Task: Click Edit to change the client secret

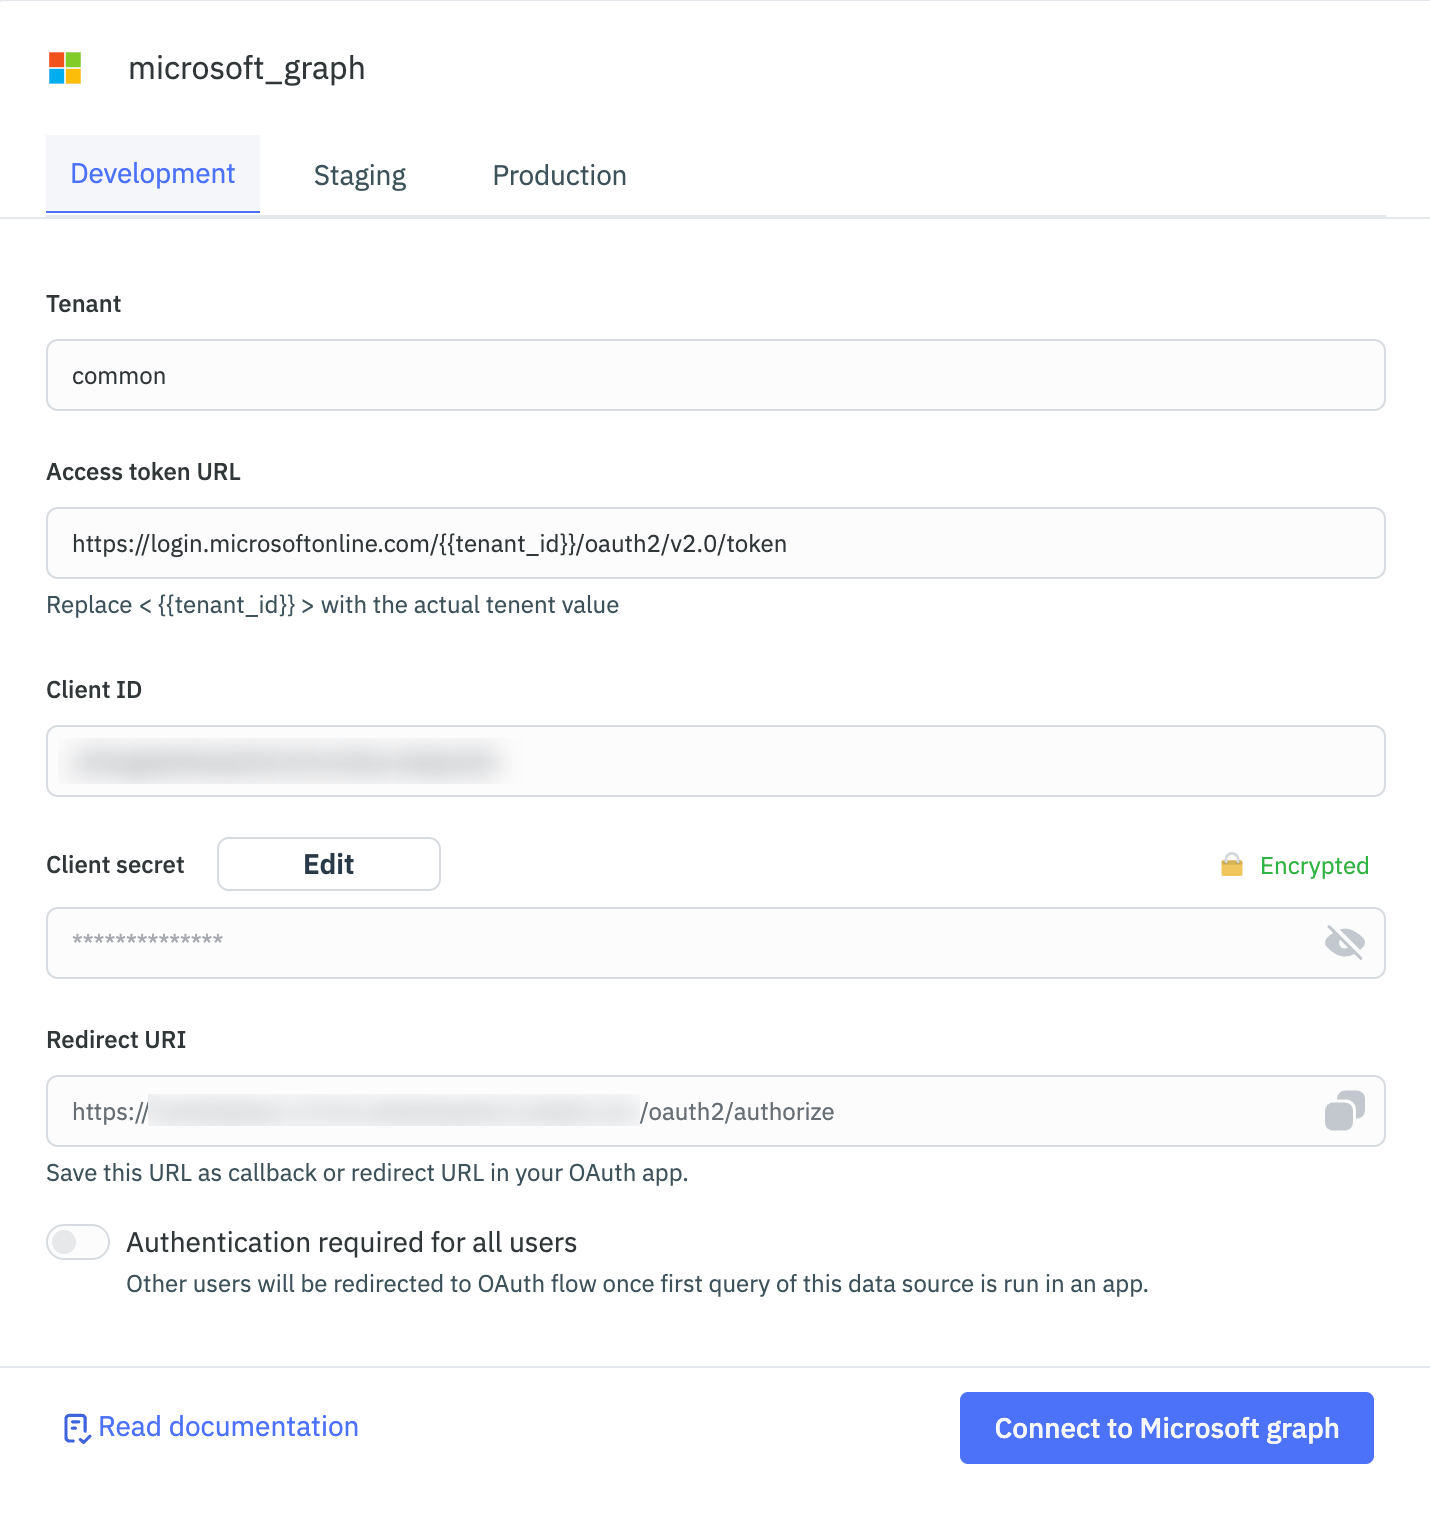Action: 328,863
